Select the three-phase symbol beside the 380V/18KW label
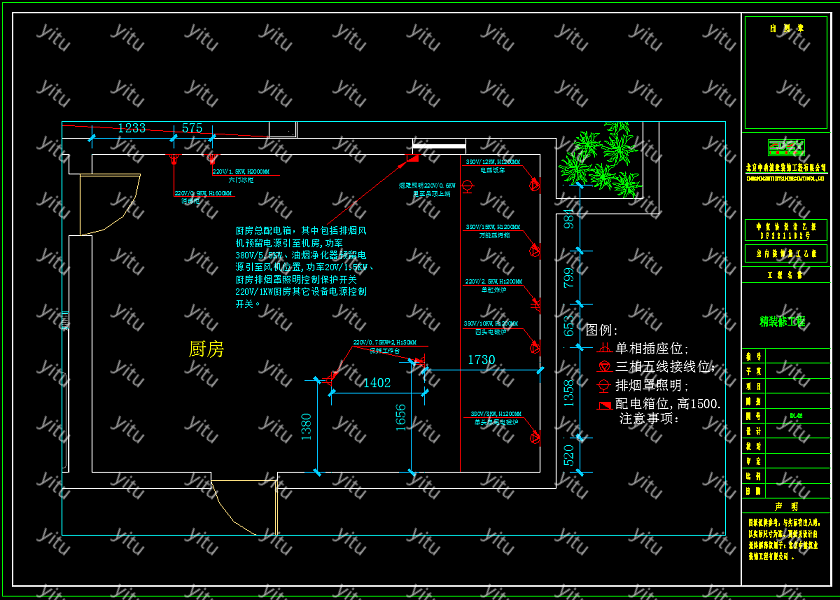The width and height of the screenshot is (840, 600). pos(535,250)
